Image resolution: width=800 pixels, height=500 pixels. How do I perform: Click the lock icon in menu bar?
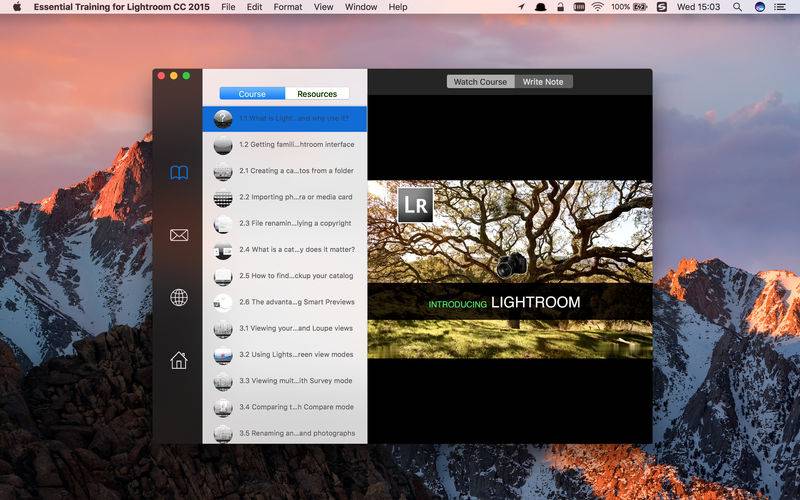[x=560, y=7]
